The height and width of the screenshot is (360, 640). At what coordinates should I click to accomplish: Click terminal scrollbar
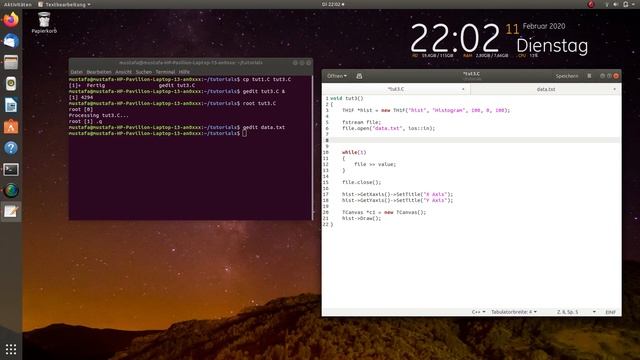(x=312, y=147)
